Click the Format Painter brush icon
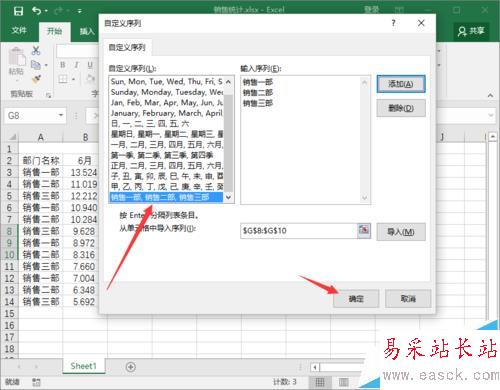500x390 pixels. pos(36,79)
